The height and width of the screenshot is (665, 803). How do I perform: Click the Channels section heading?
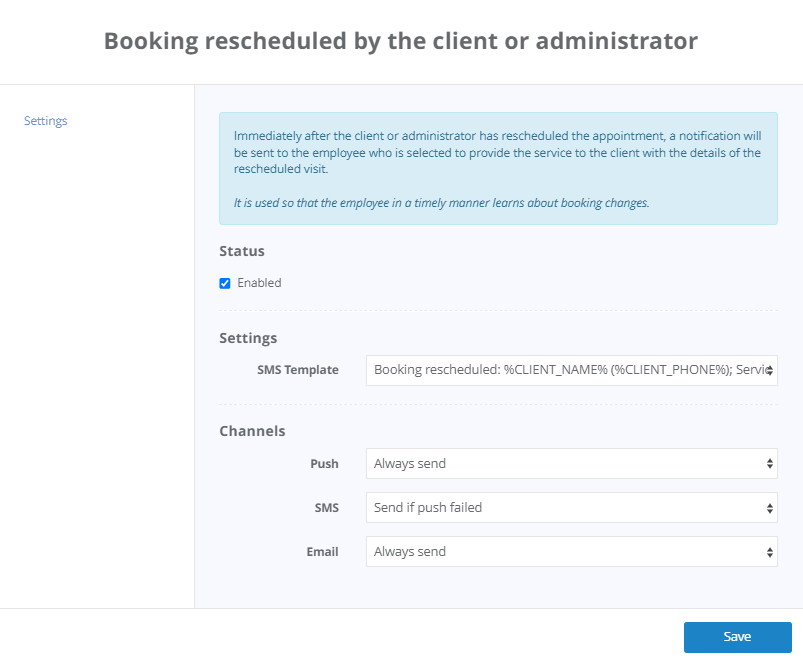point(252,431)
